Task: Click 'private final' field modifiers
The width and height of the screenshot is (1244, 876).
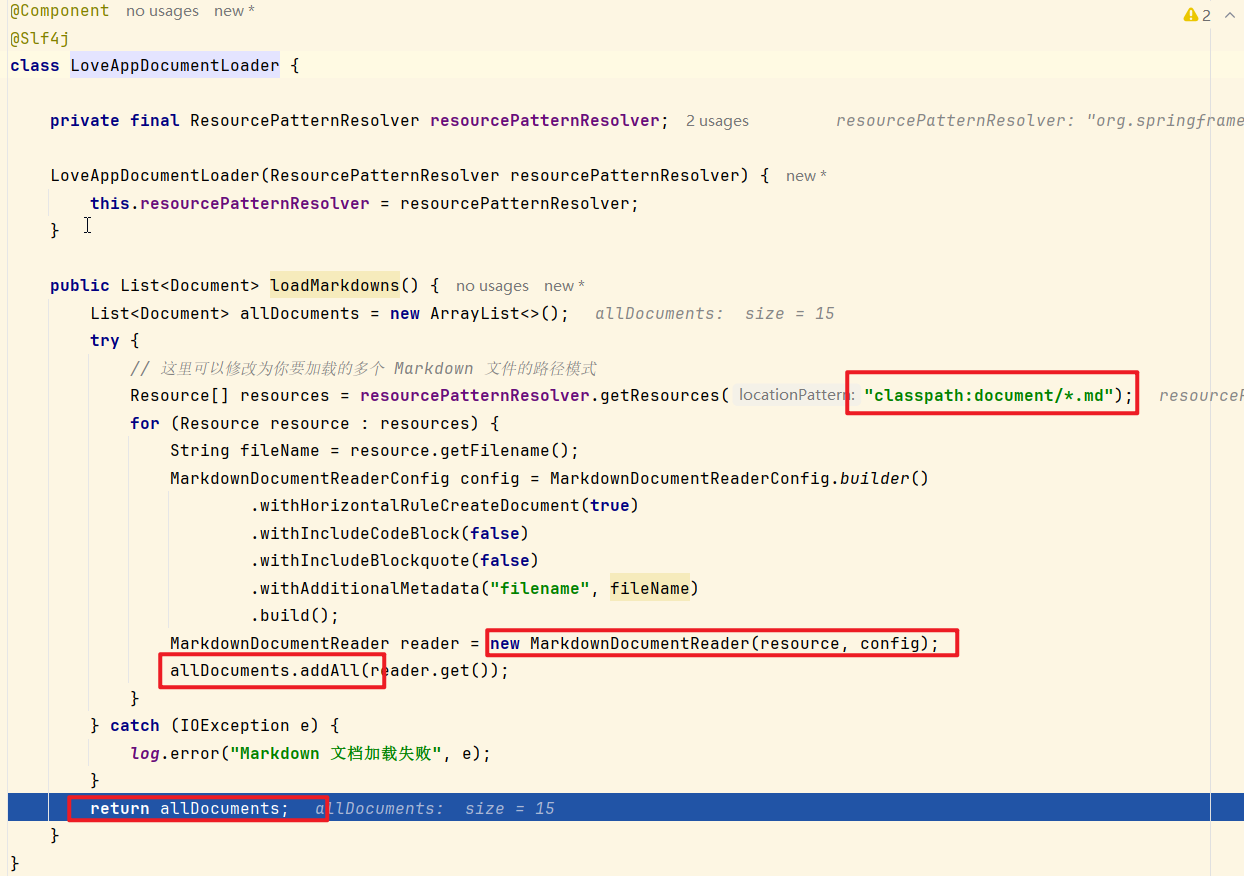Action: (115, 121)
